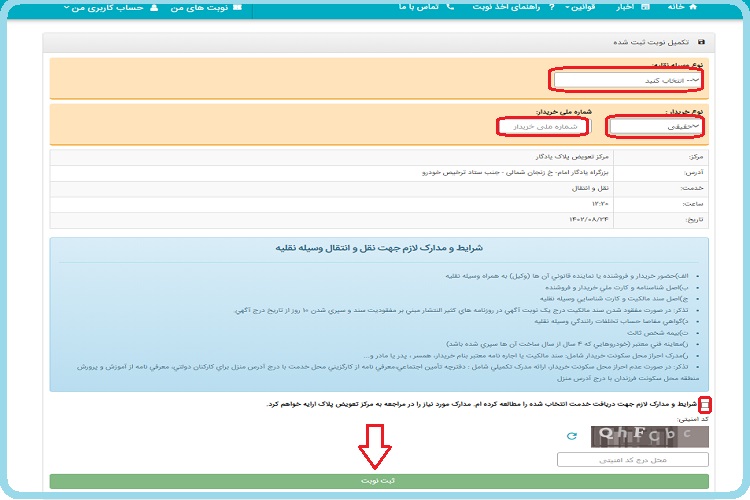Viewport: 750px width, 500px height.
Task: Focus the شماره ملی خریدار field
Action: tap(543, 127)
